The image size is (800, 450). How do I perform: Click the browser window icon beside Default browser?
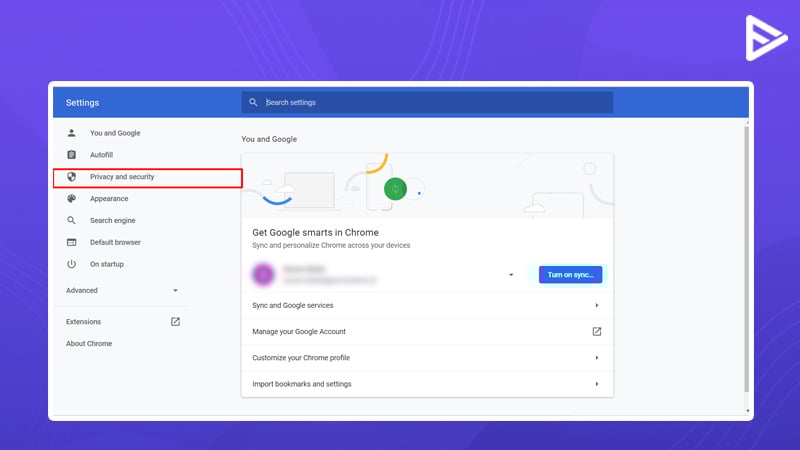(x=71, y=242)
